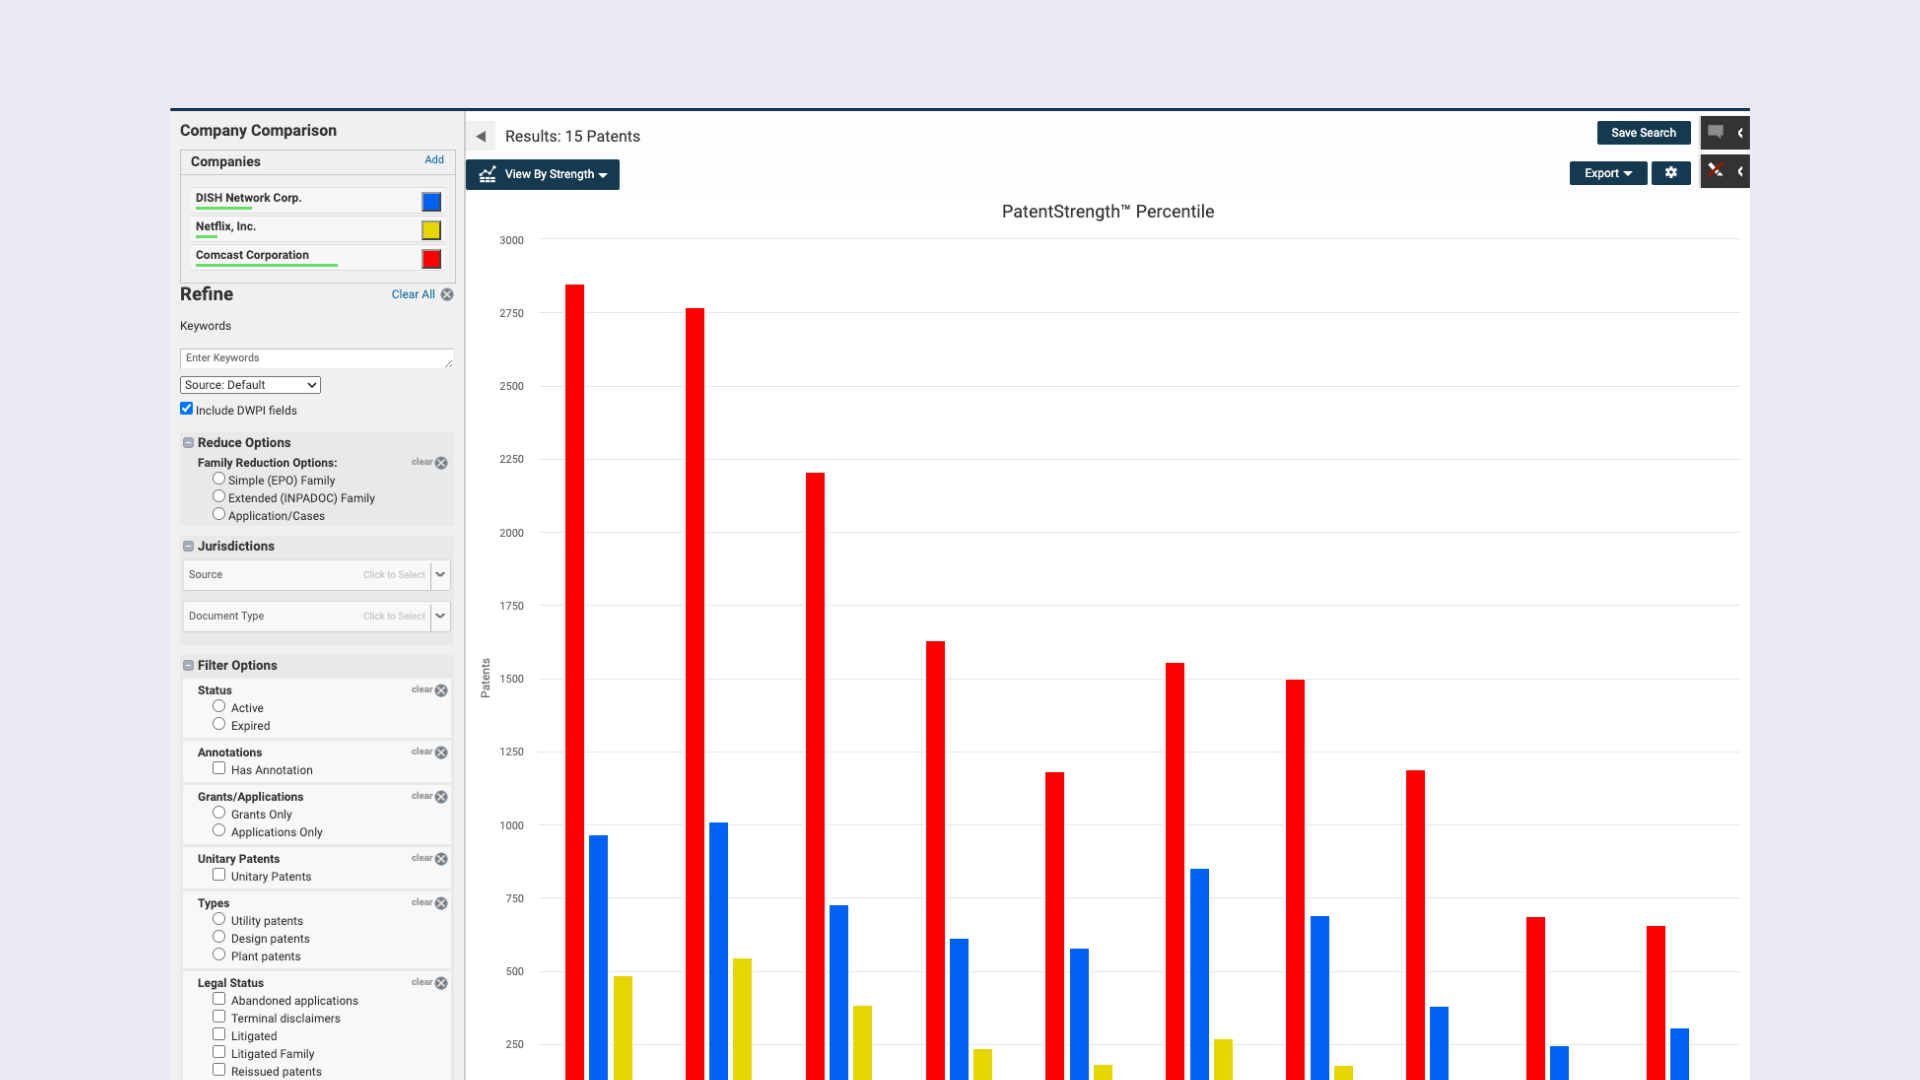This screenshot has width=1920, height=1080.
Task: Tick the Litigated checkbox
Action: click(218, 1035)
